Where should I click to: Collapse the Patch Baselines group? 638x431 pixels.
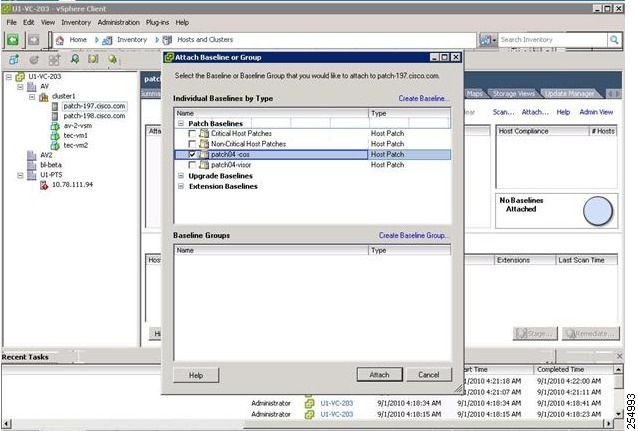[x=181, y=123]
